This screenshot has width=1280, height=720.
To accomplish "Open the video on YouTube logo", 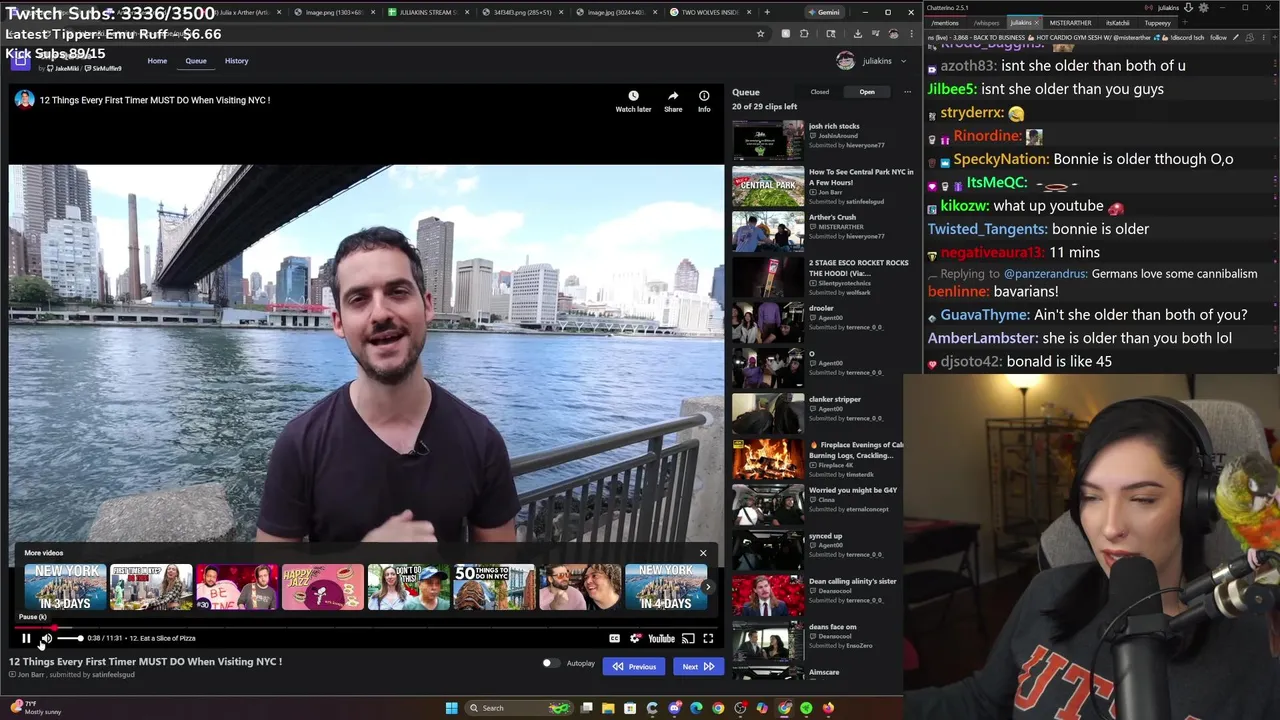I will tap(661, 638).
